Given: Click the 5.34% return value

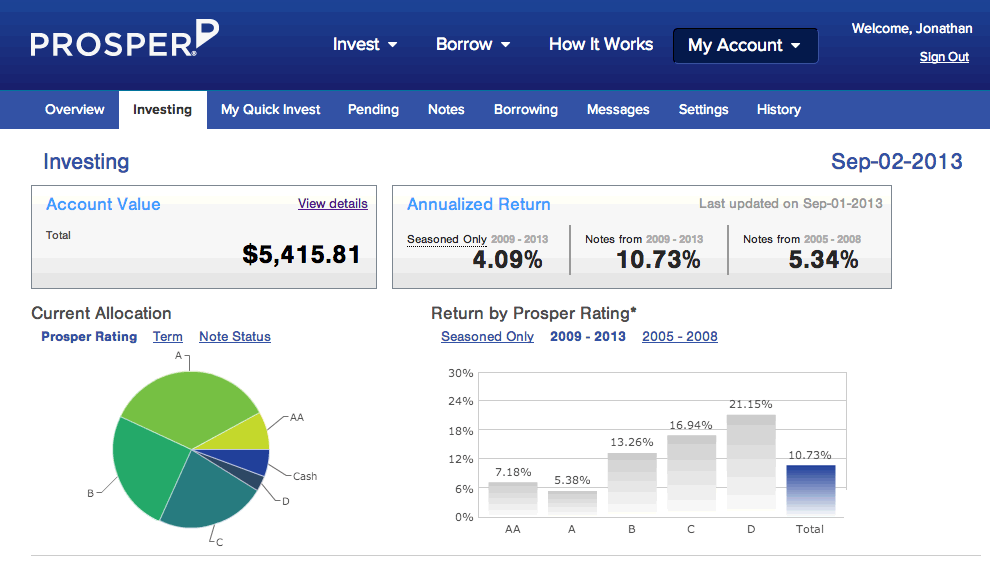Looking at the screenshot, I should [823, 260].
